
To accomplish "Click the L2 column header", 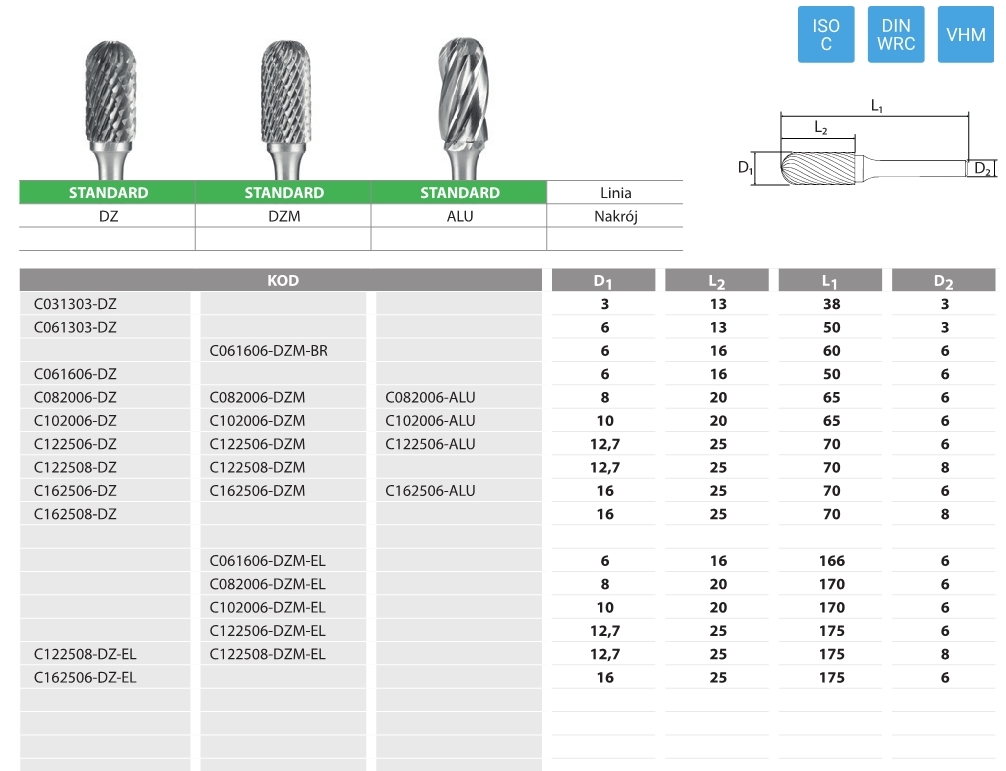I will 717,281.
